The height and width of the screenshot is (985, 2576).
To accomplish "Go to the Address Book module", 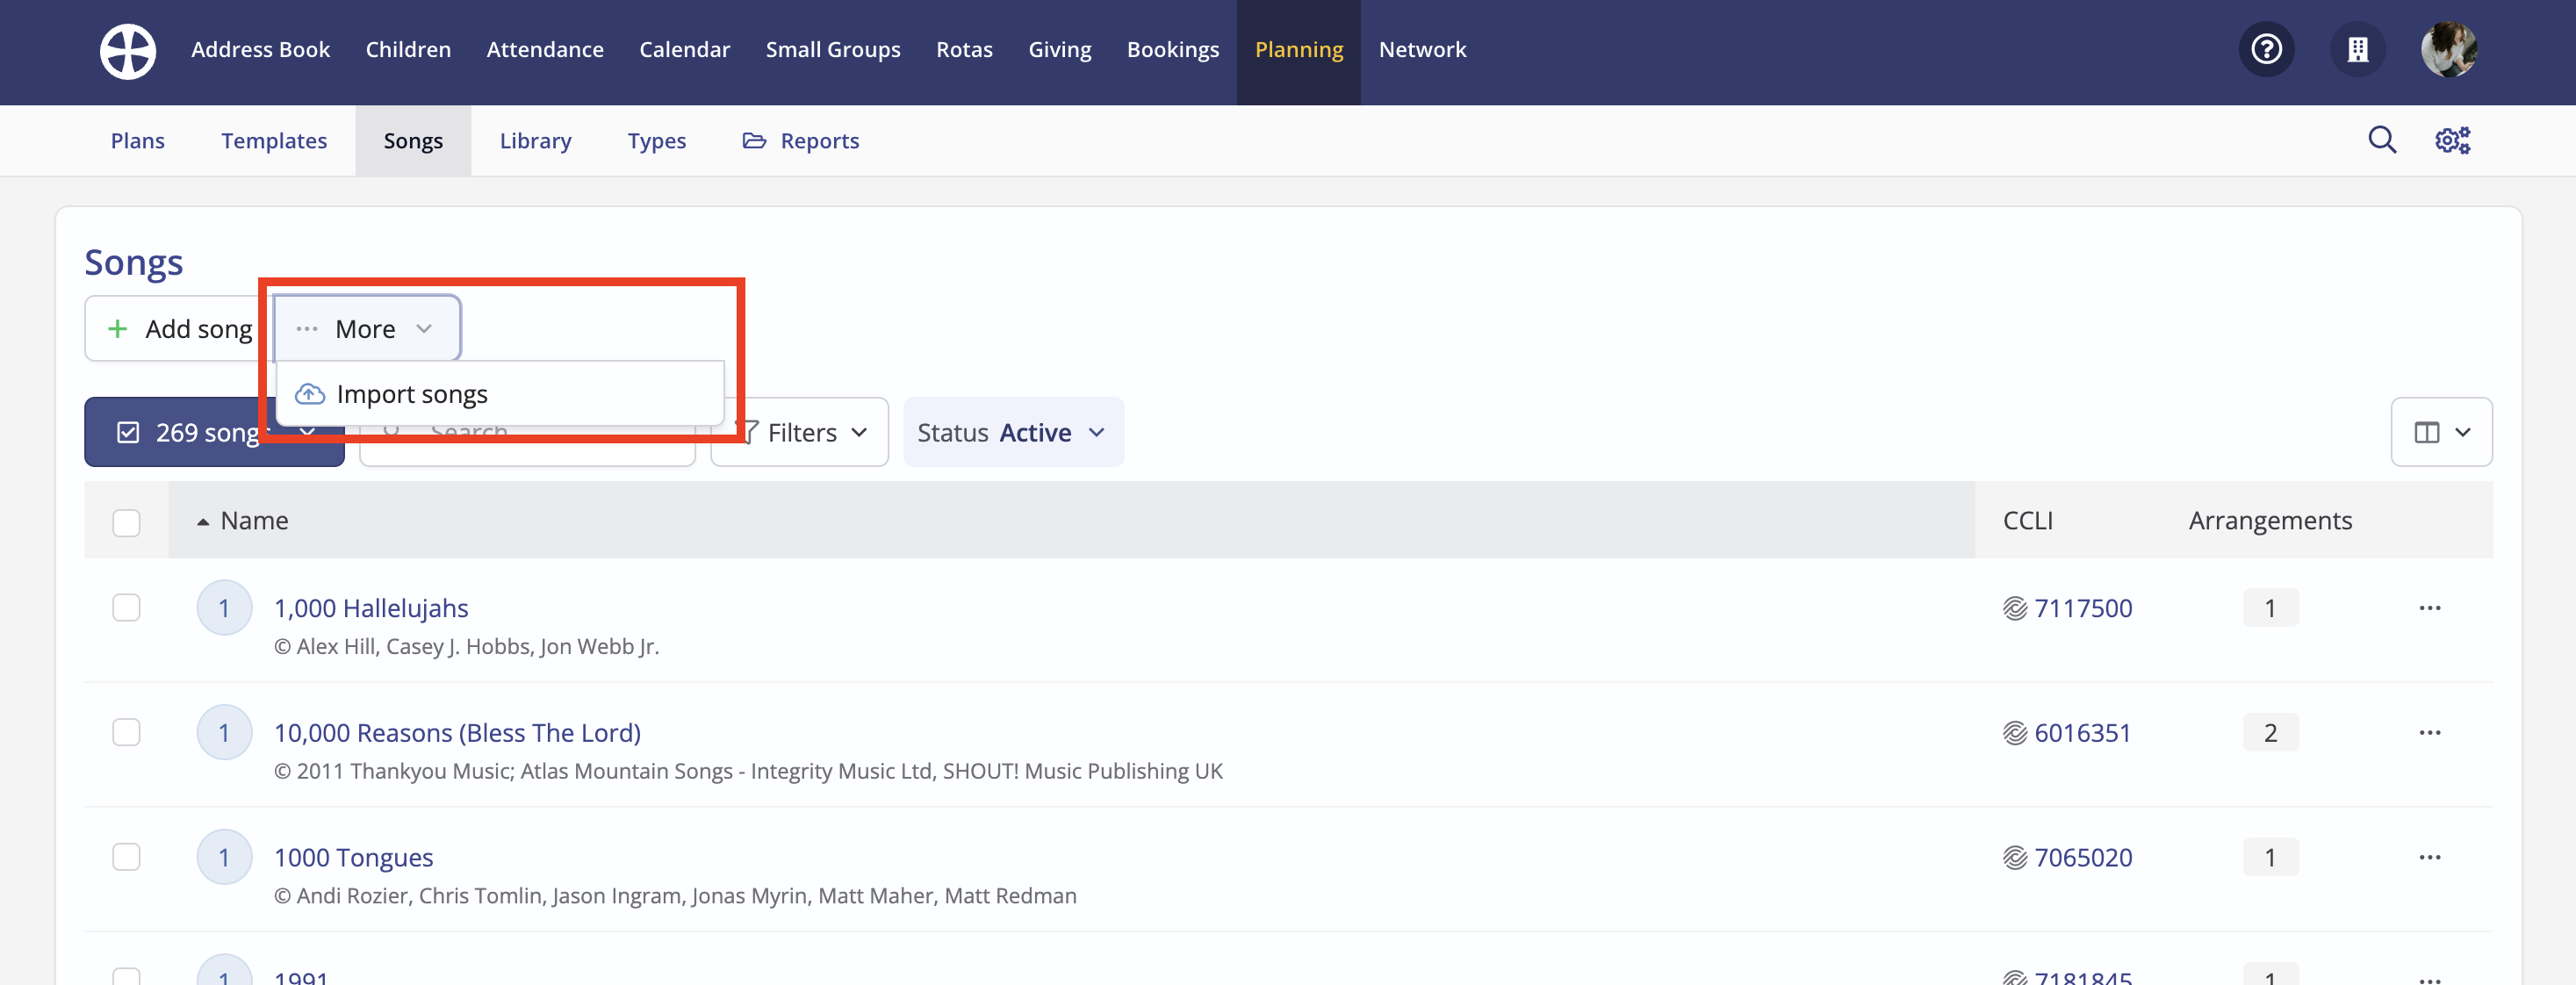I will [x=260, y=50].
